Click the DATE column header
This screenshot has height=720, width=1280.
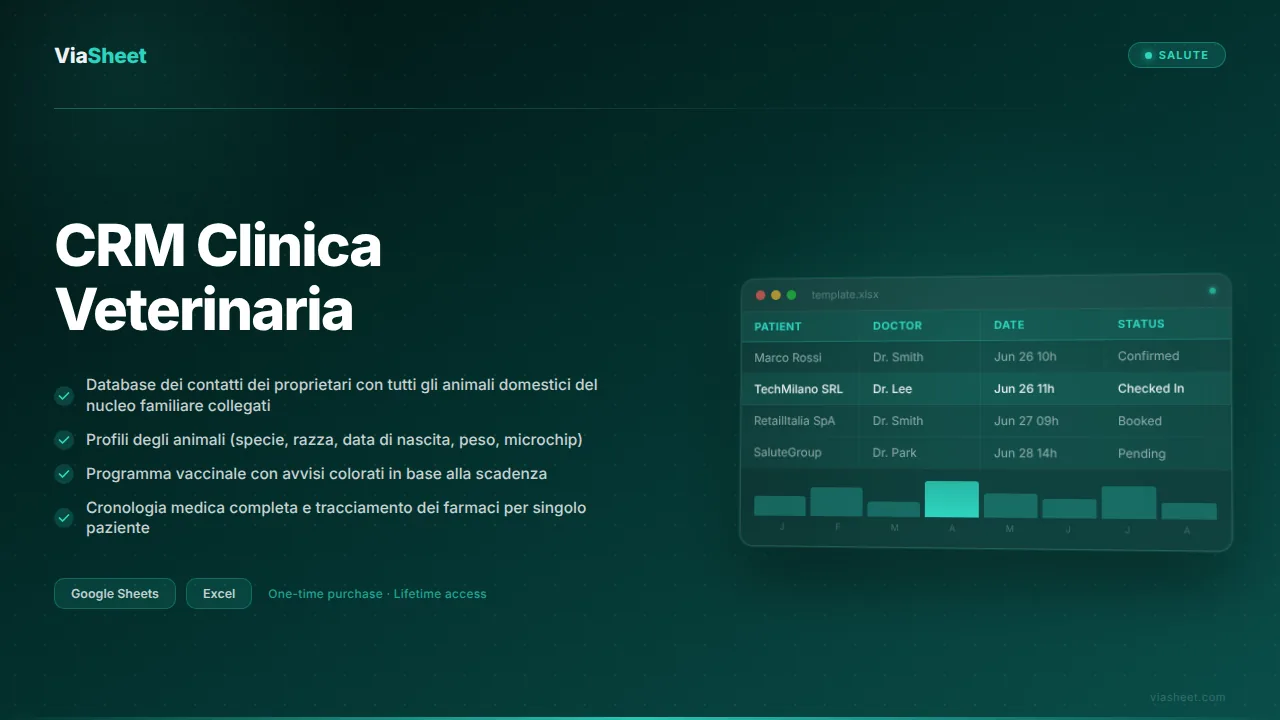[x=1009, y=325]
